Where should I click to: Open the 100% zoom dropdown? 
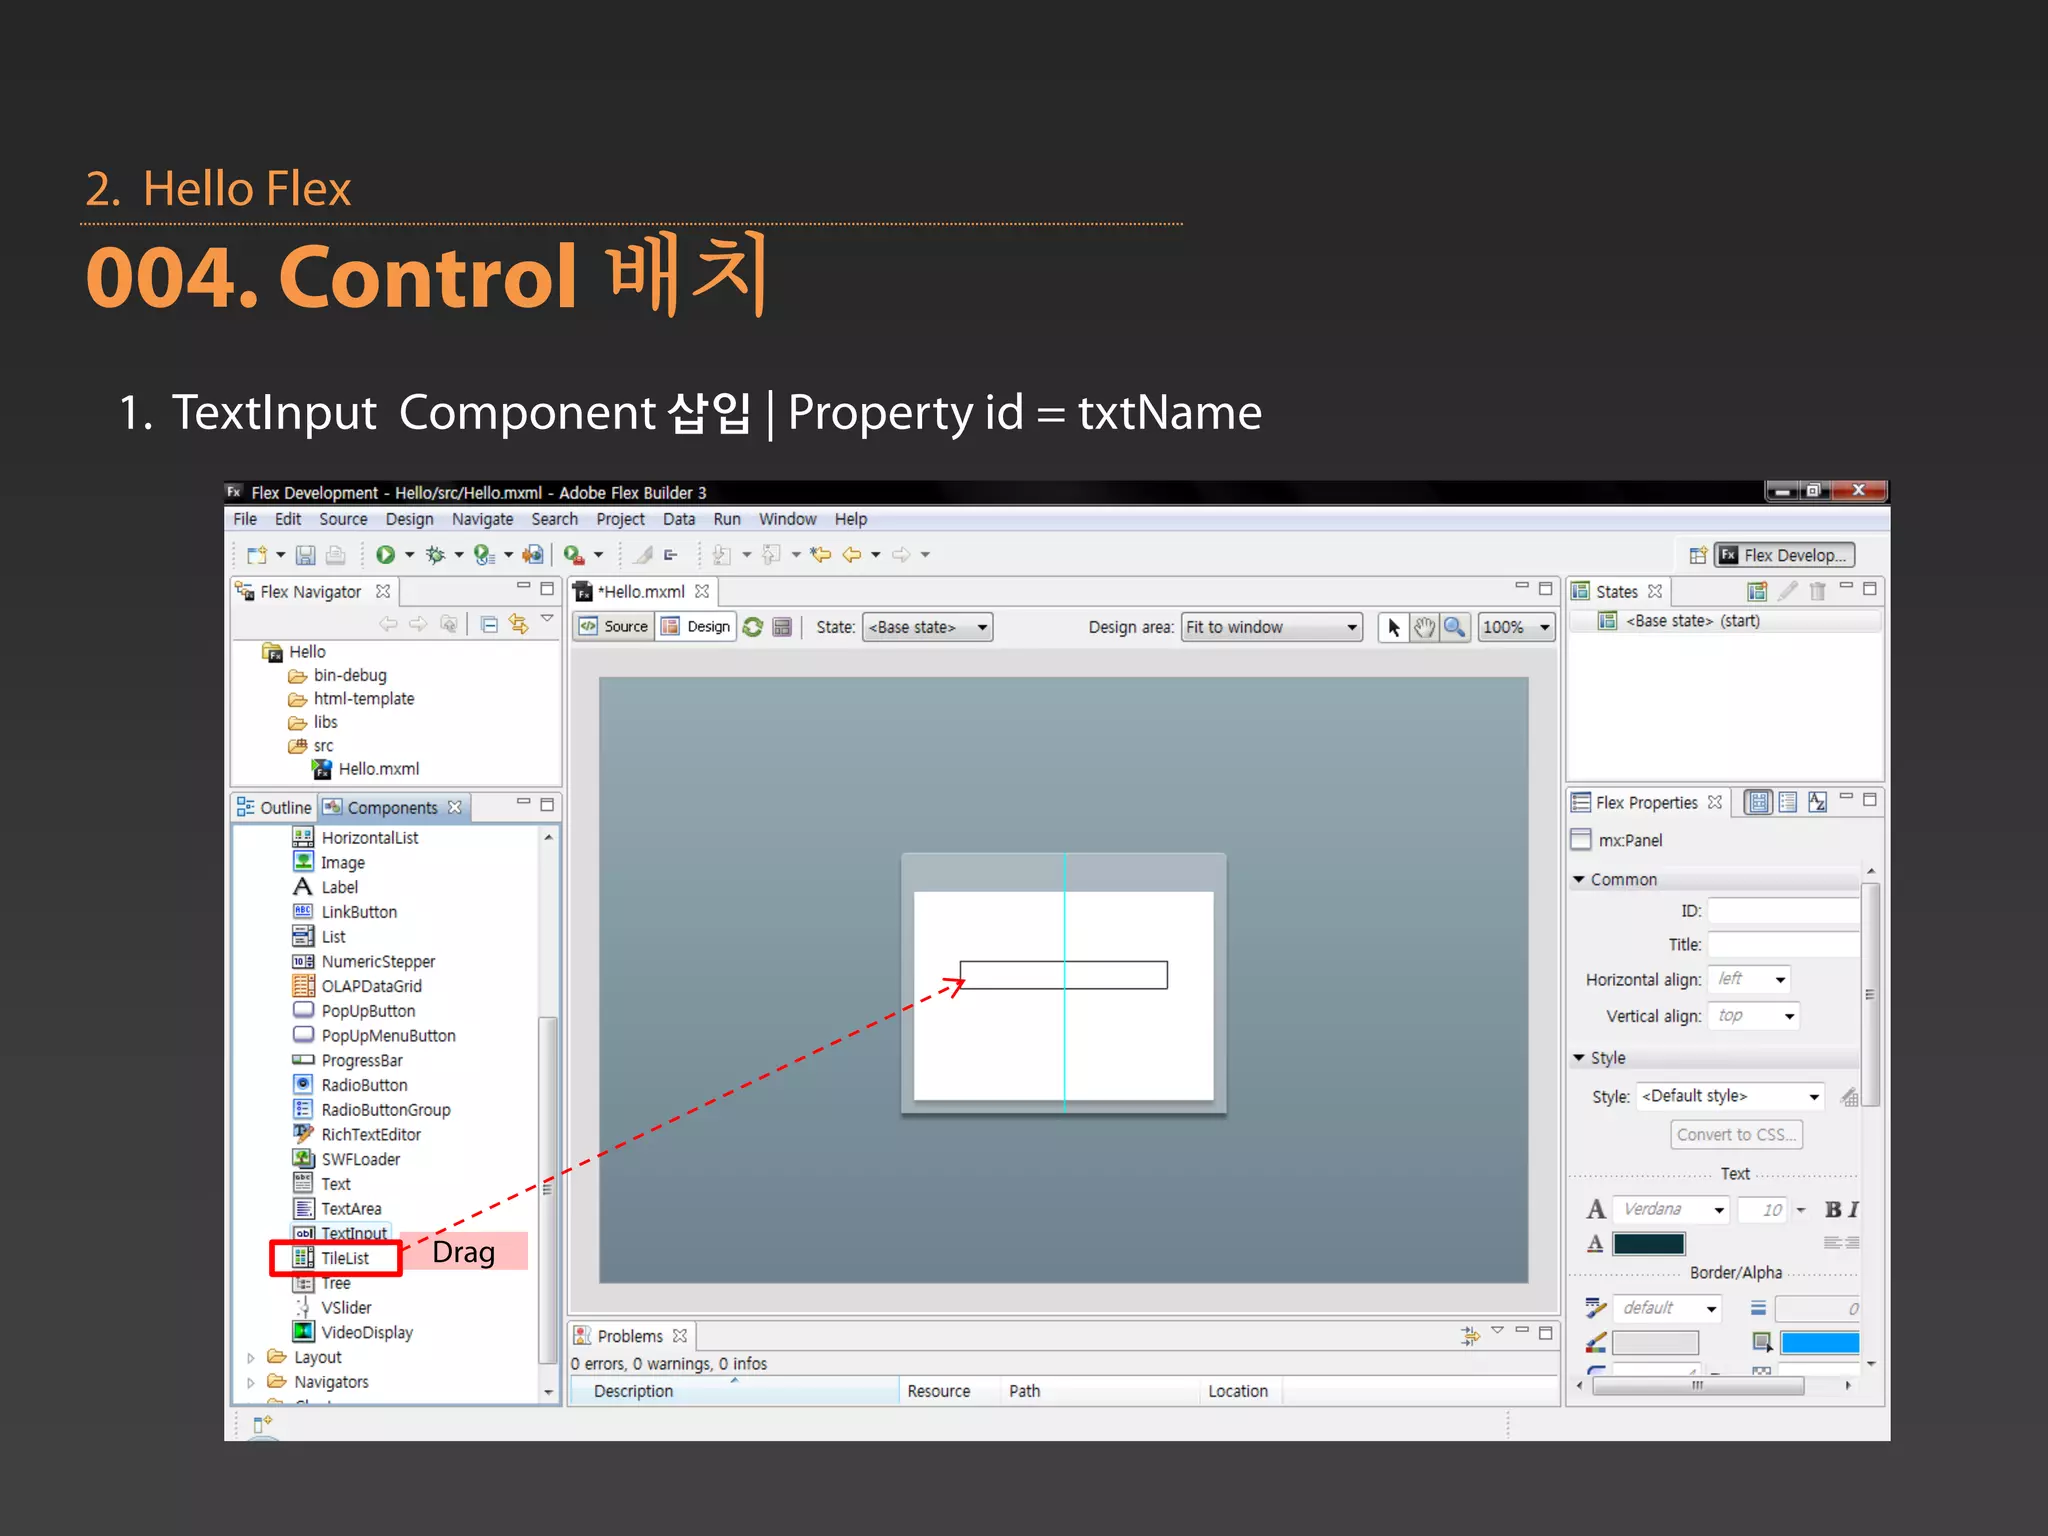click(x=1516, y=627)
